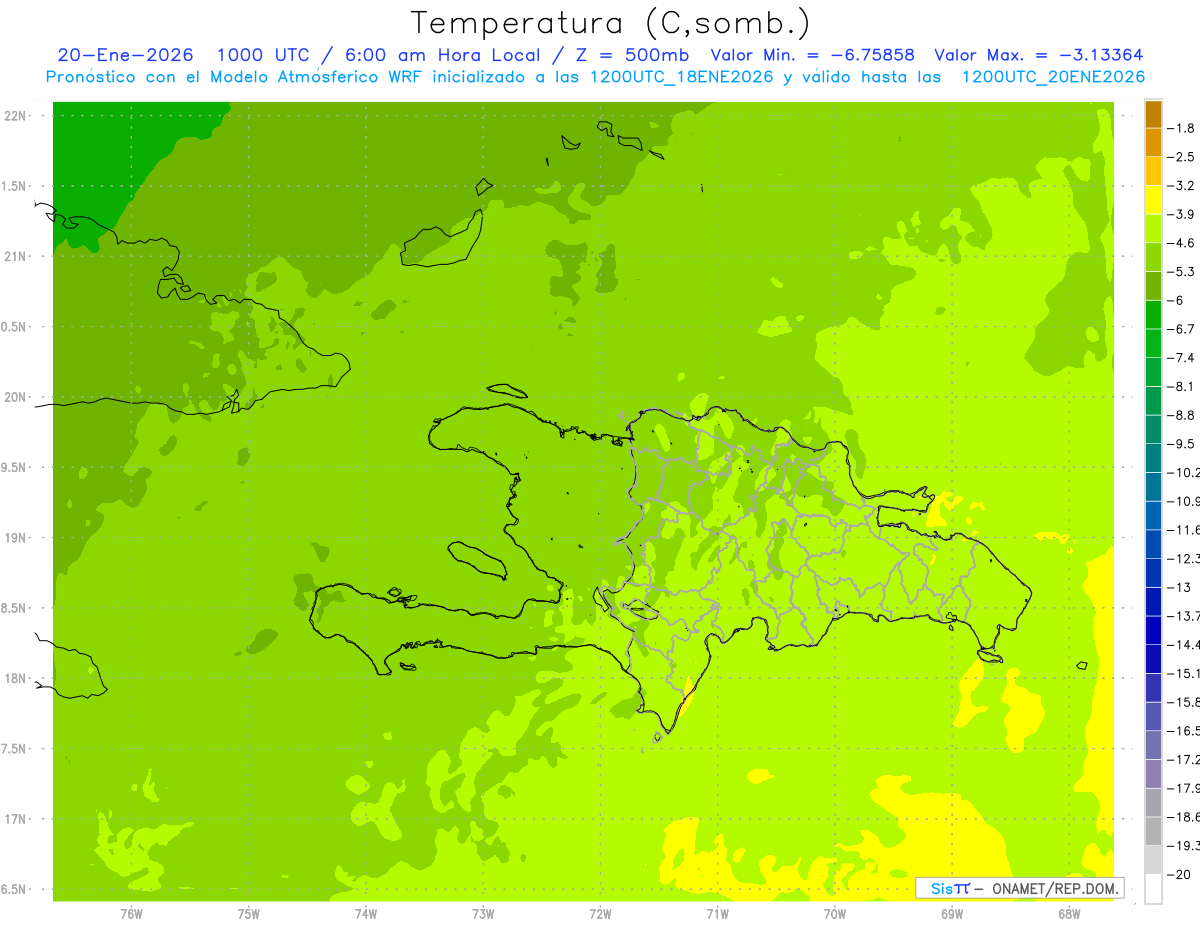Viewport: 1200px width, 927px height.
Task: Click the '1000 UTC' time text
Action: [265, 55]
